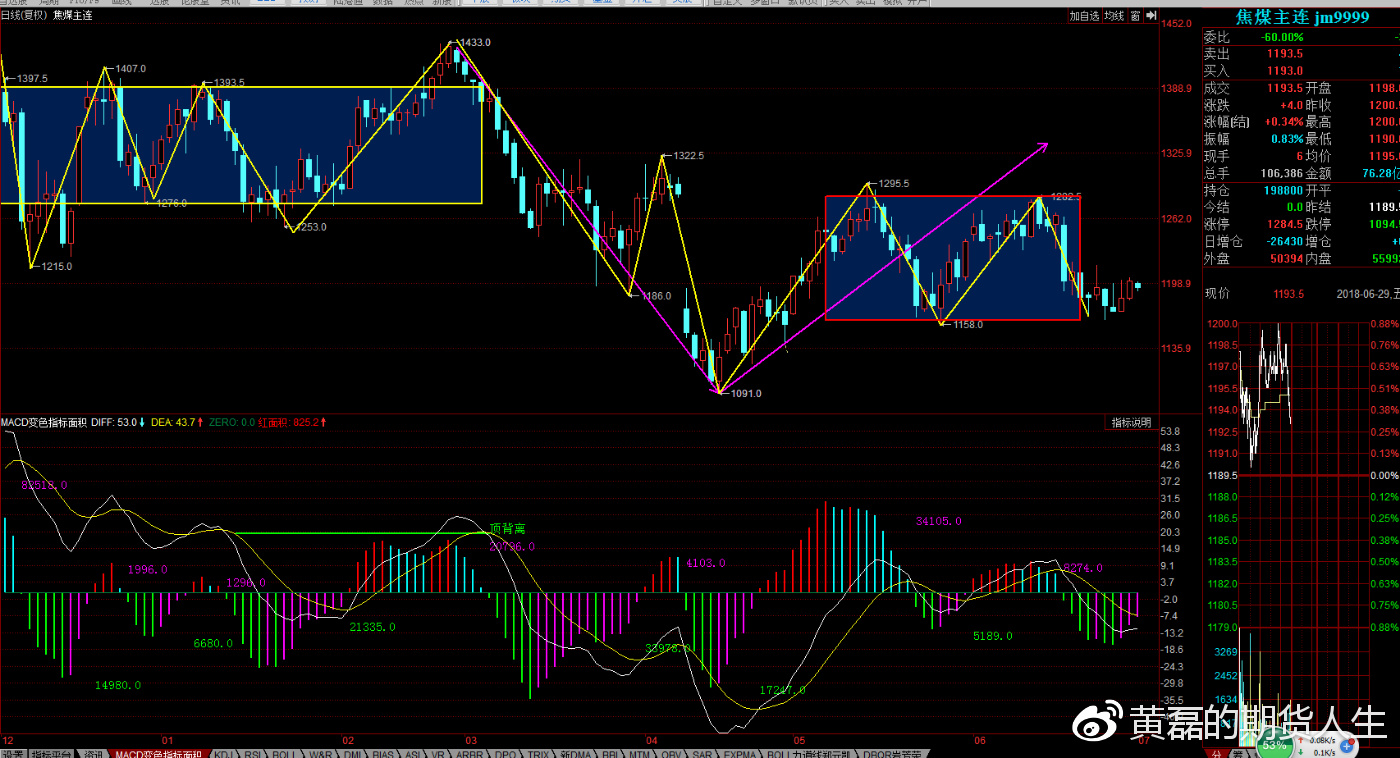Switch to the BOLL indicator tab
This screenshot has height=758, width=1400.
coord(284,754)
